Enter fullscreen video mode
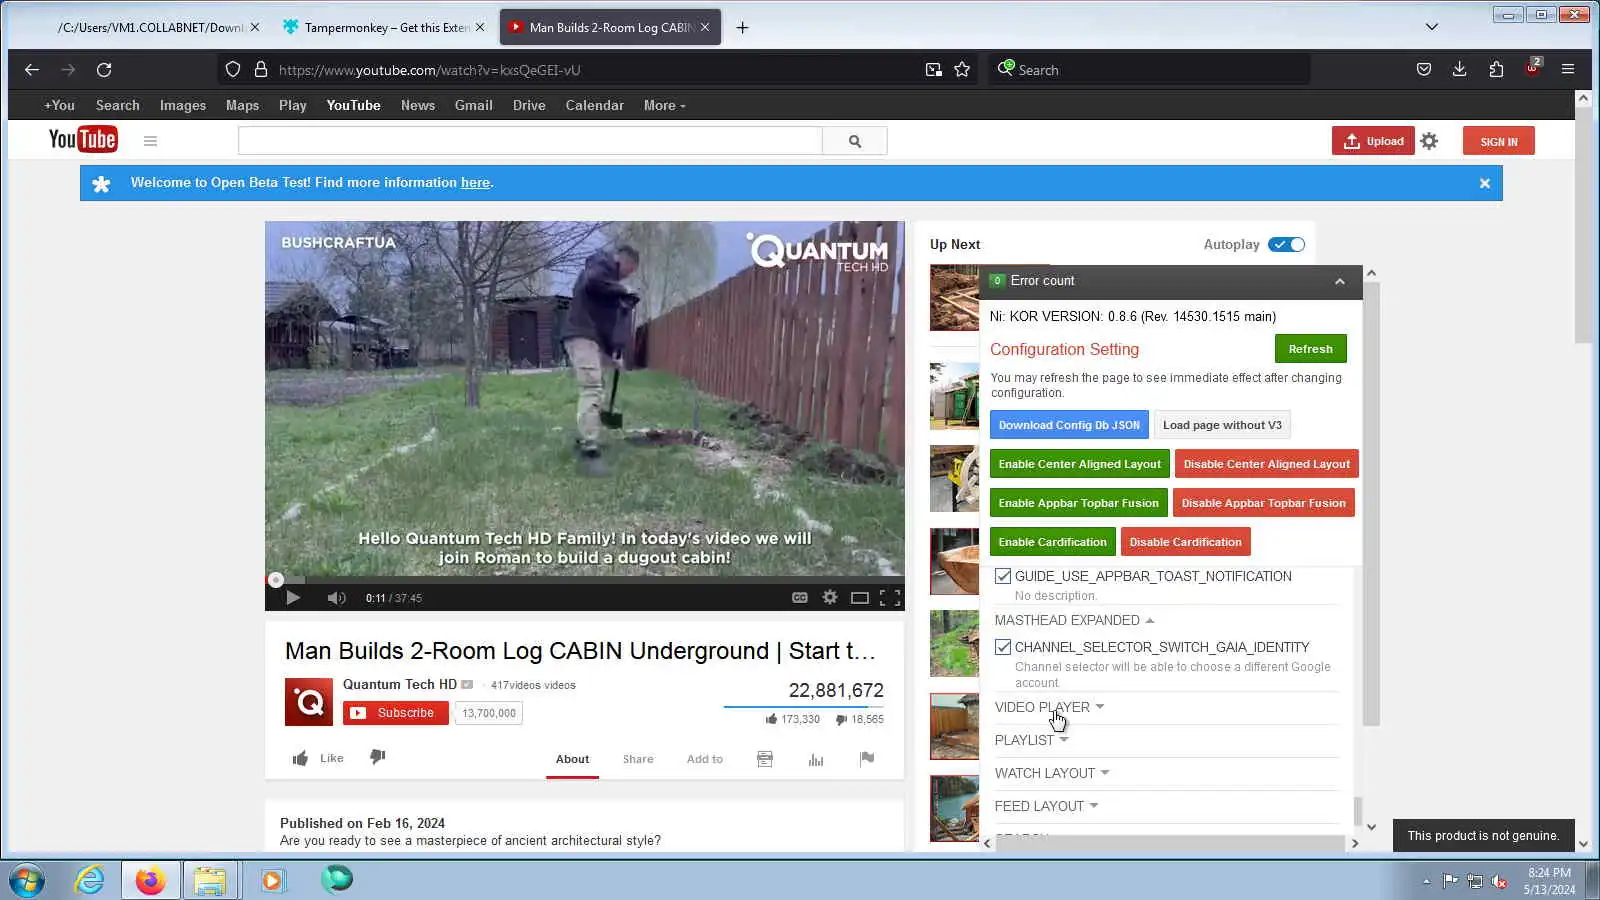 tap(890, 598)
